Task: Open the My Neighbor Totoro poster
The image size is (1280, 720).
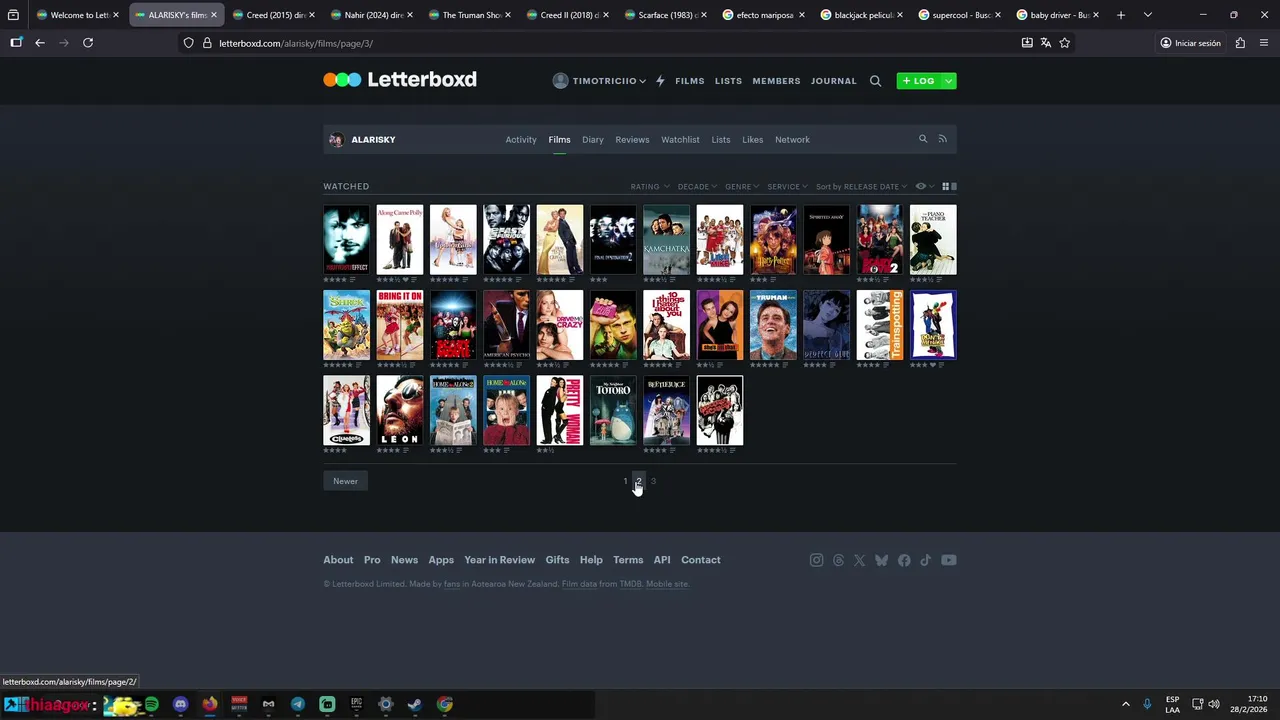Action: tap(613, 410)
